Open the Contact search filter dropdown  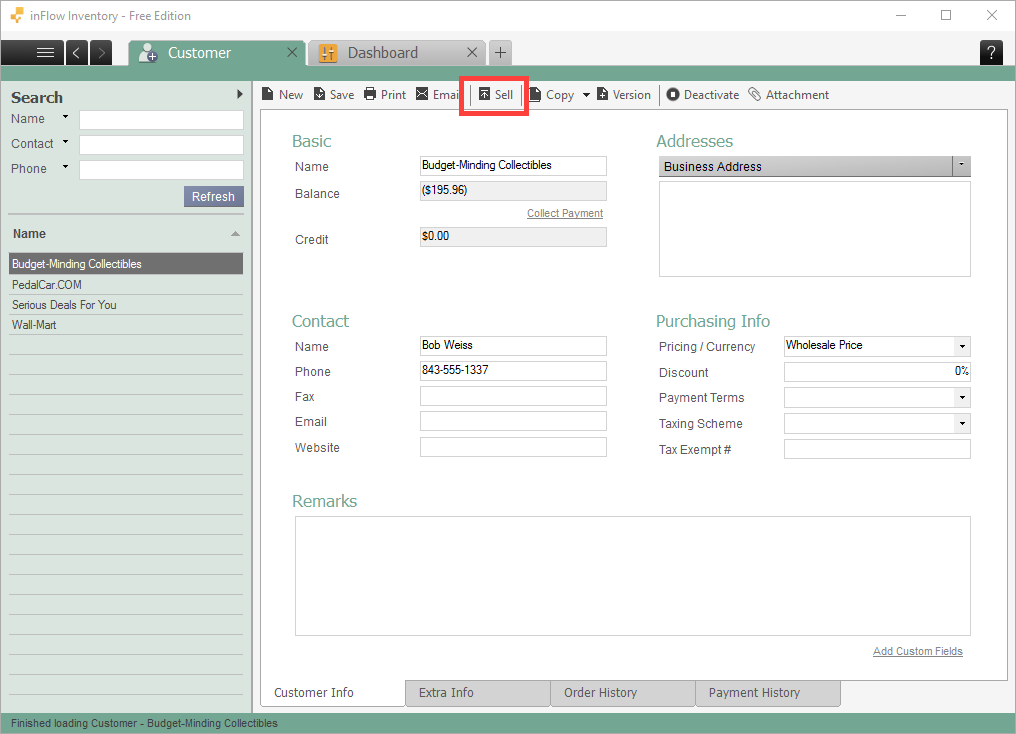pyautogui.click(x=65, y=142)
